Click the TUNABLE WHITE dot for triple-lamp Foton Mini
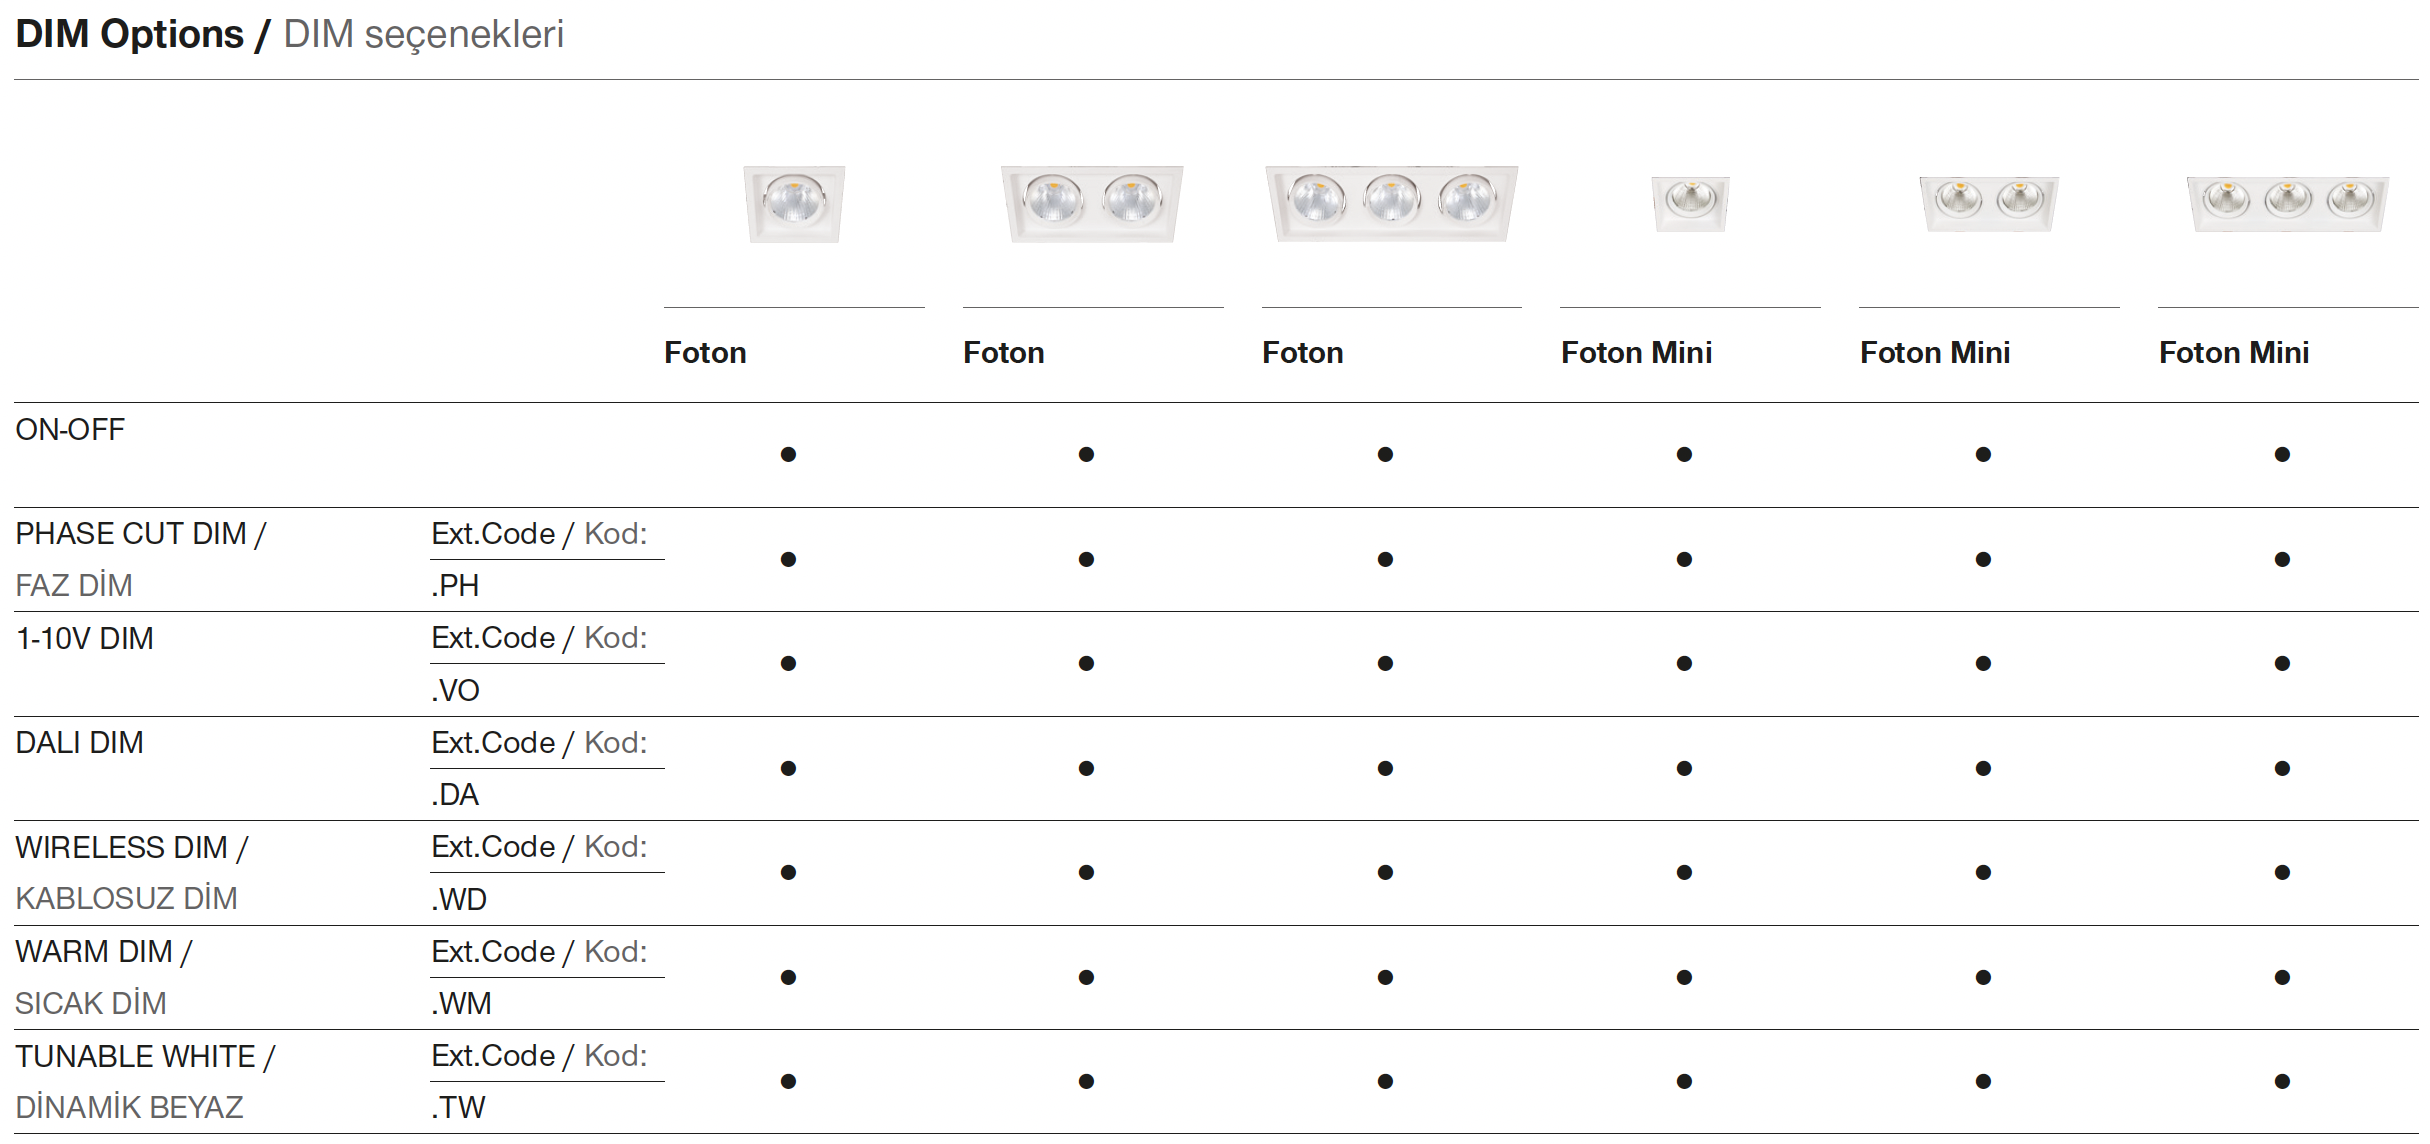The height and width of the screenshot is (1144, 2430). [2282, 1081]
